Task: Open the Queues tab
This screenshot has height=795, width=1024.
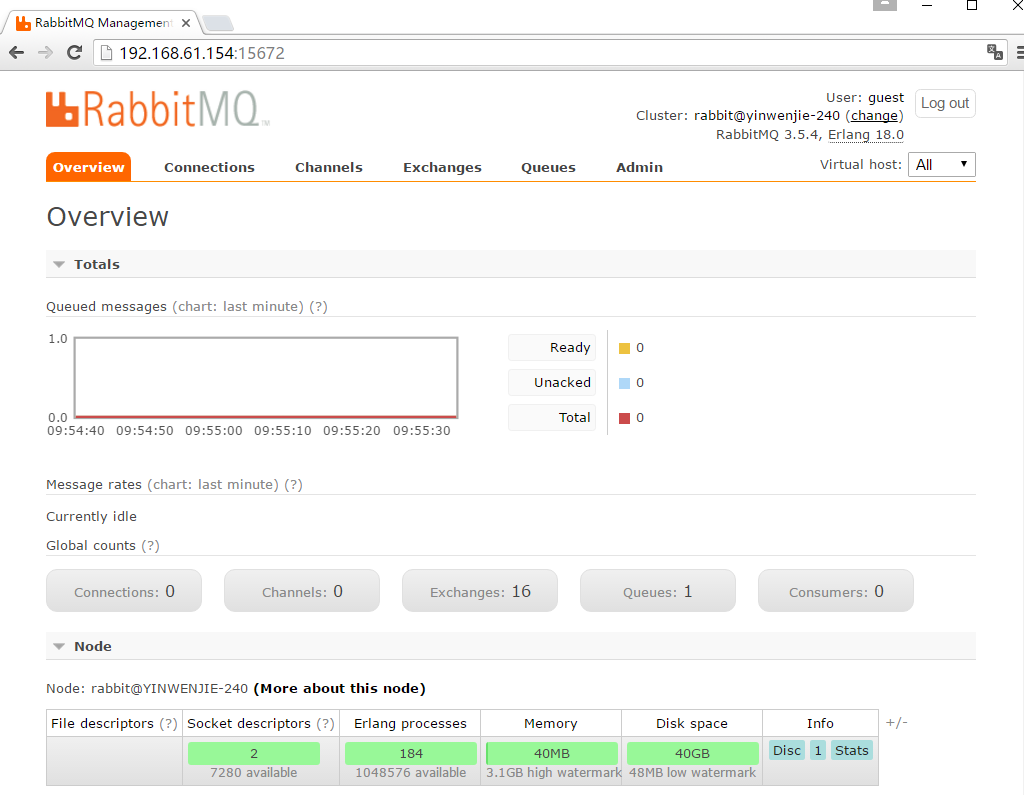Action: pyautogui.click(x=548, y=167)
